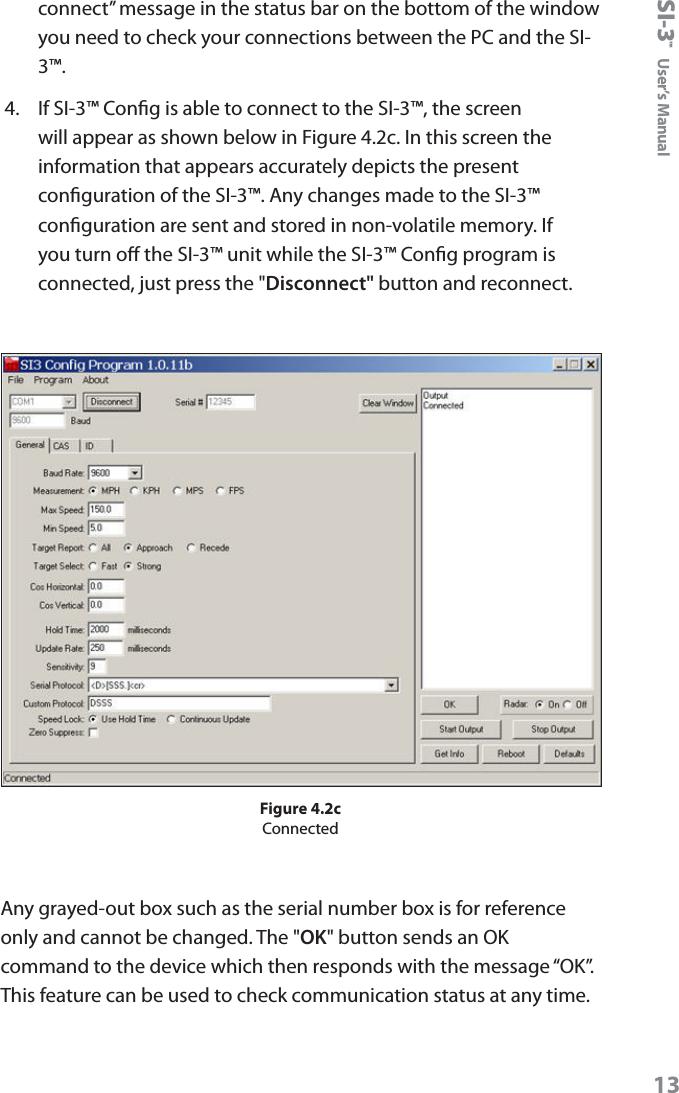Click the Stop Output button
This screenshot has width=679, height=1093.
pos(553,729)
